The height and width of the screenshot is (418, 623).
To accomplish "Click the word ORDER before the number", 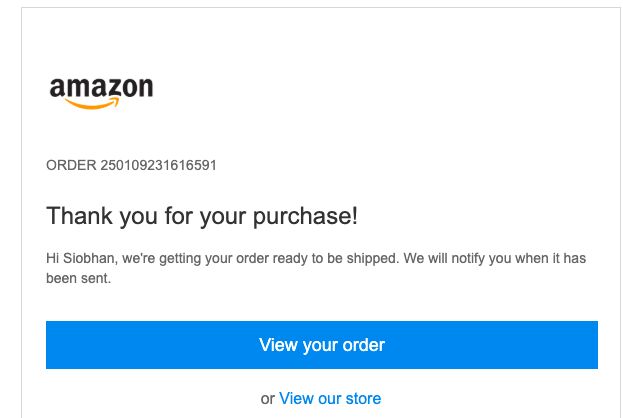I will tap(71, 165).
